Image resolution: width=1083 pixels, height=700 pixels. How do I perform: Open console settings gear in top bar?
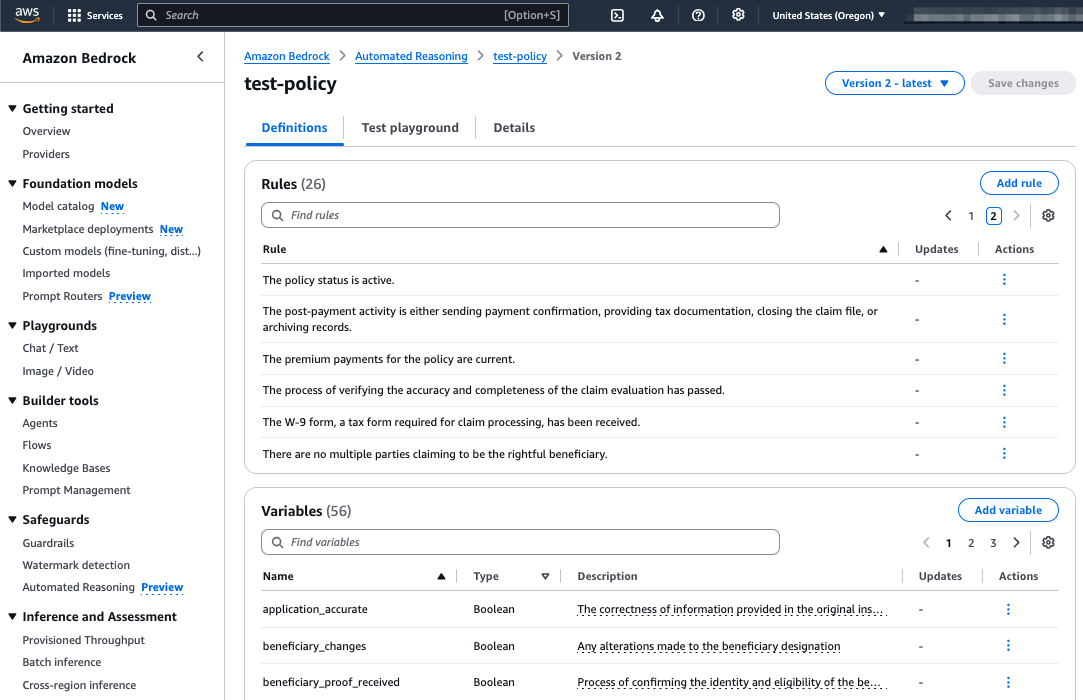coord(738,15)
